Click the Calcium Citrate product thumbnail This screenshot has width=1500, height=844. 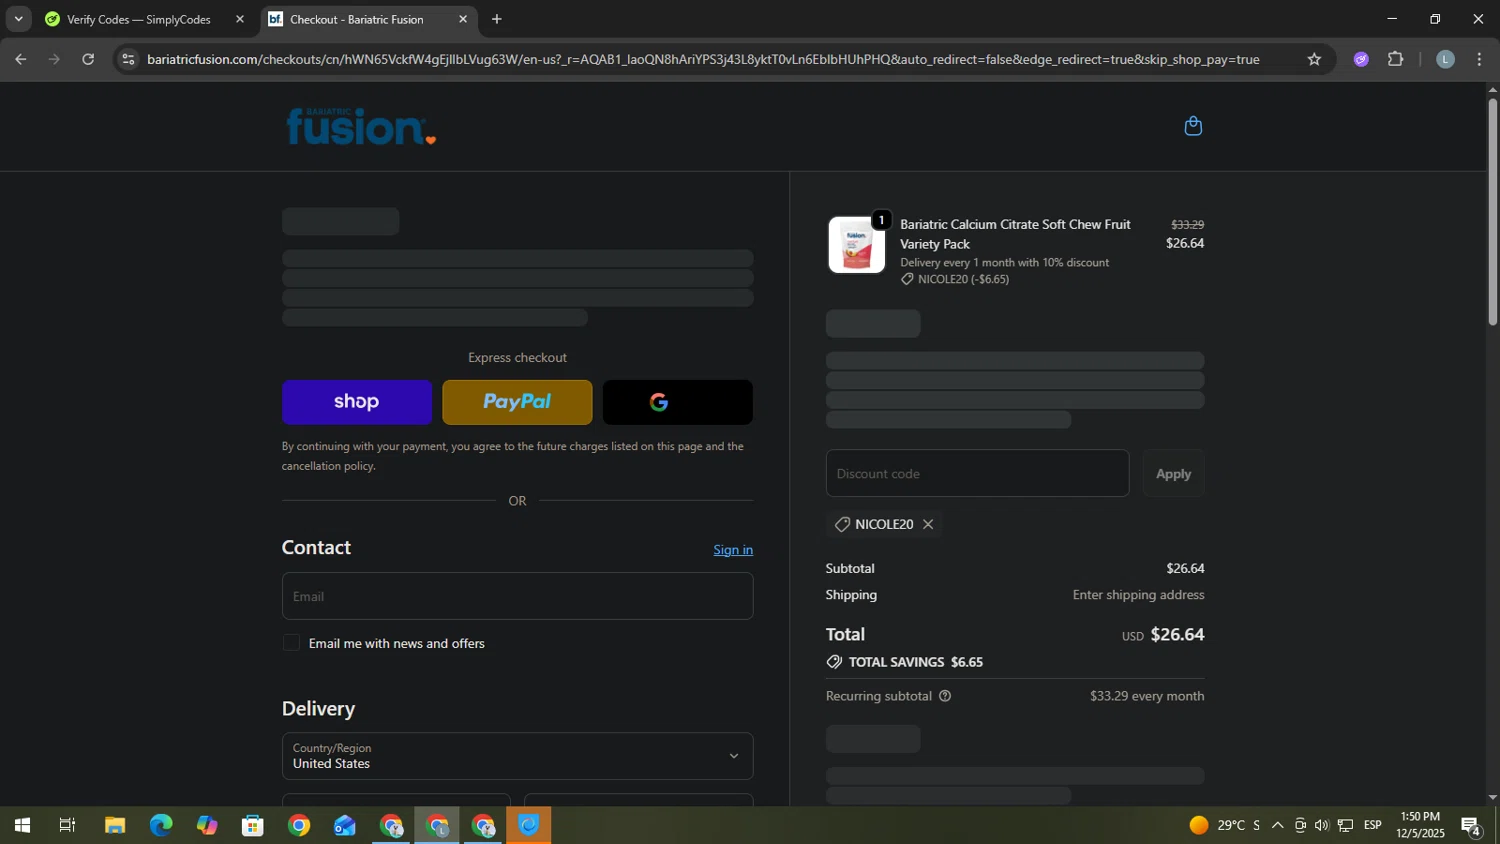coord(857,245)
